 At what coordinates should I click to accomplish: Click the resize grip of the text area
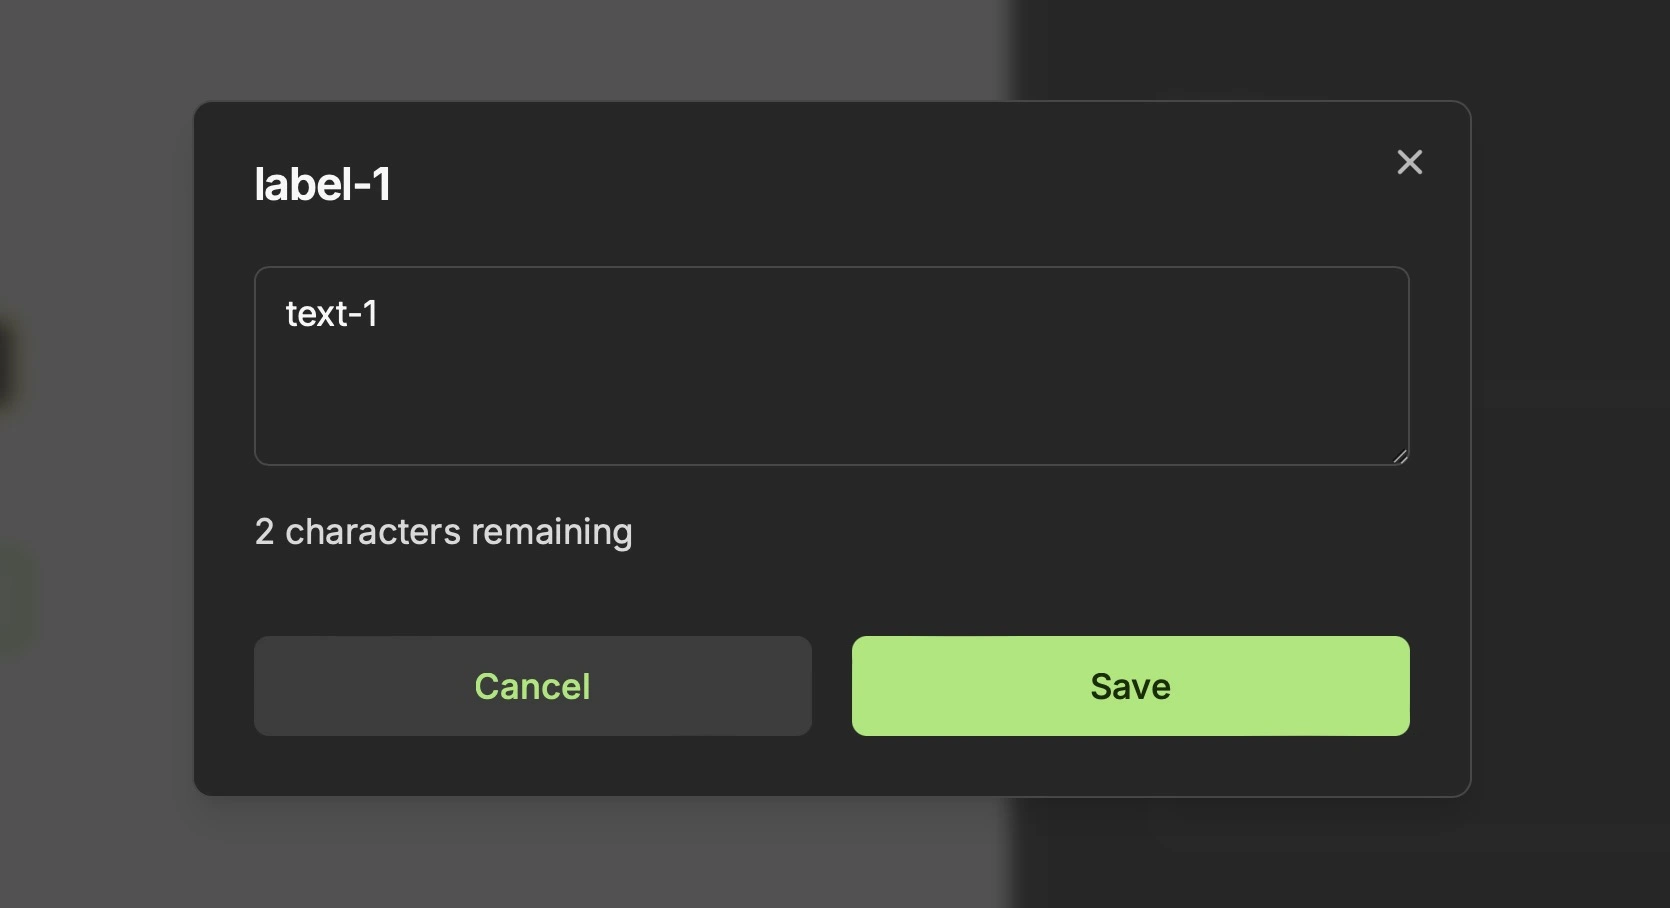pos(1400,456)
